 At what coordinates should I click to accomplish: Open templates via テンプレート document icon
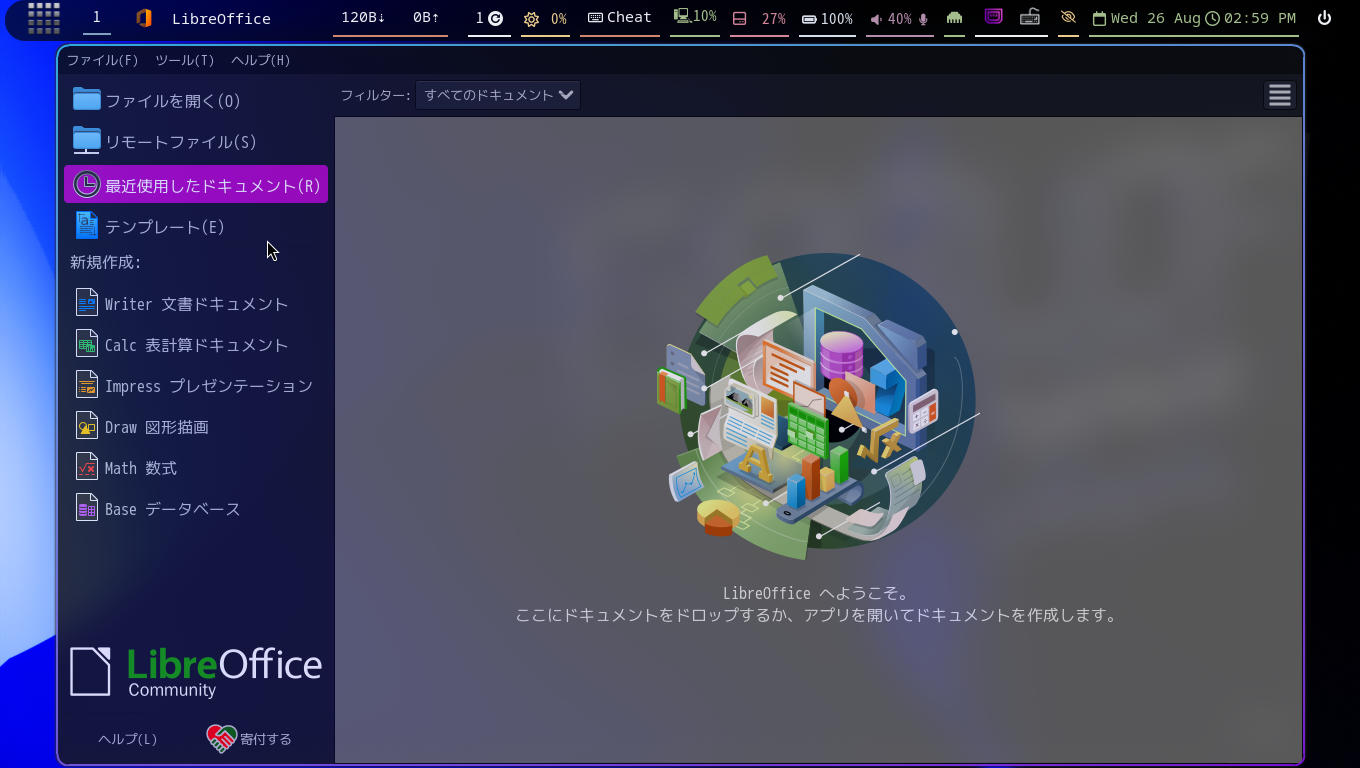87,226
